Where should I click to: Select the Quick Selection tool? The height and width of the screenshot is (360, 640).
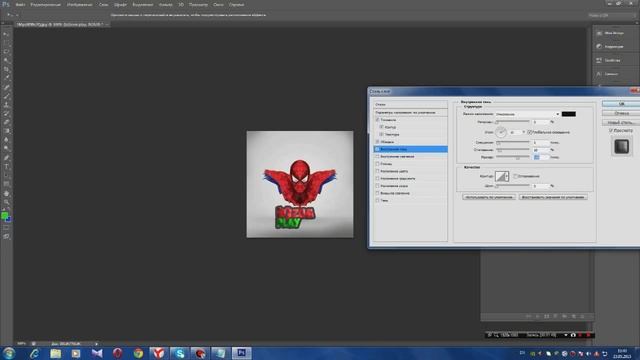[x=6, y=60]
